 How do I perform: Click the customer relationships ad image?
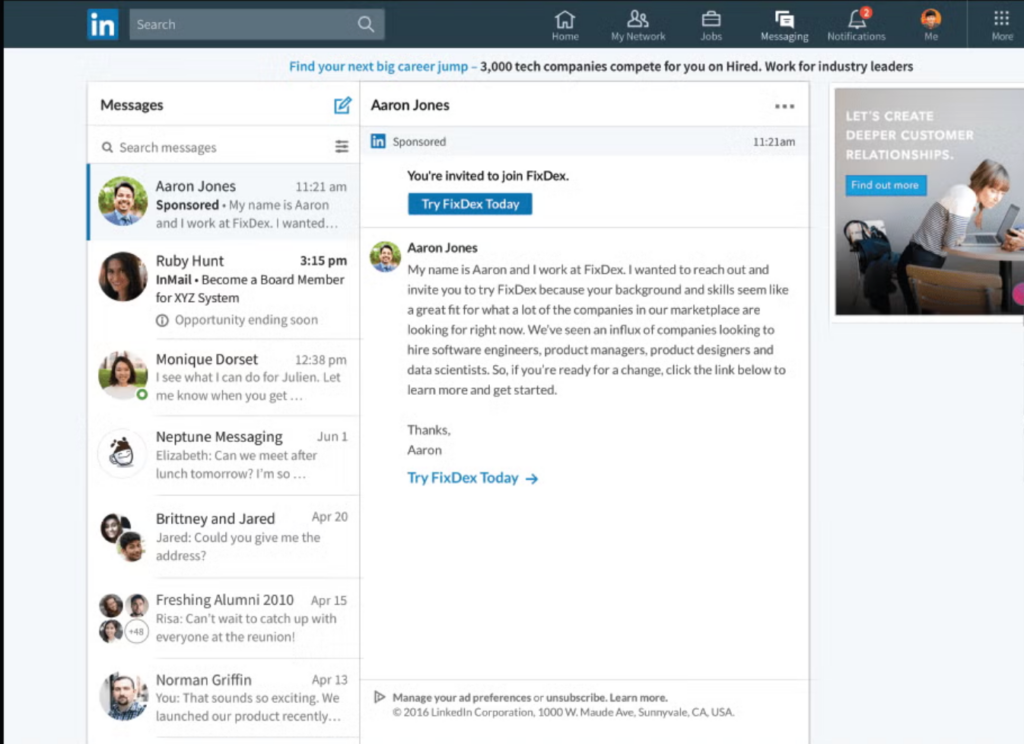point(929,201)
